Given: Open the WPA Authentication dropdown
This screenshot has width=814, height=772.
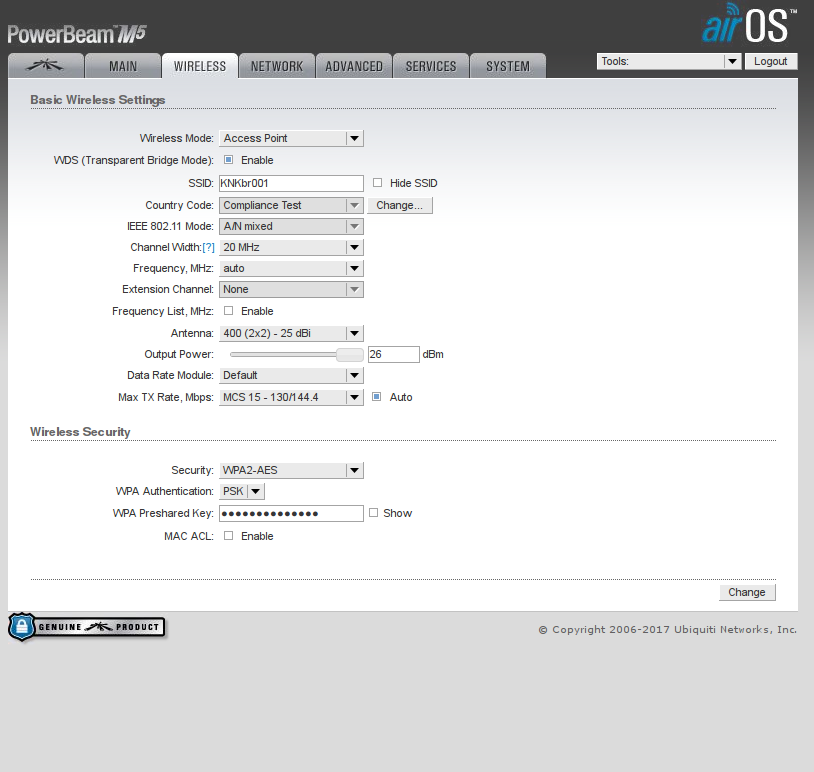Looking at the screenshot, I should 242,491.
